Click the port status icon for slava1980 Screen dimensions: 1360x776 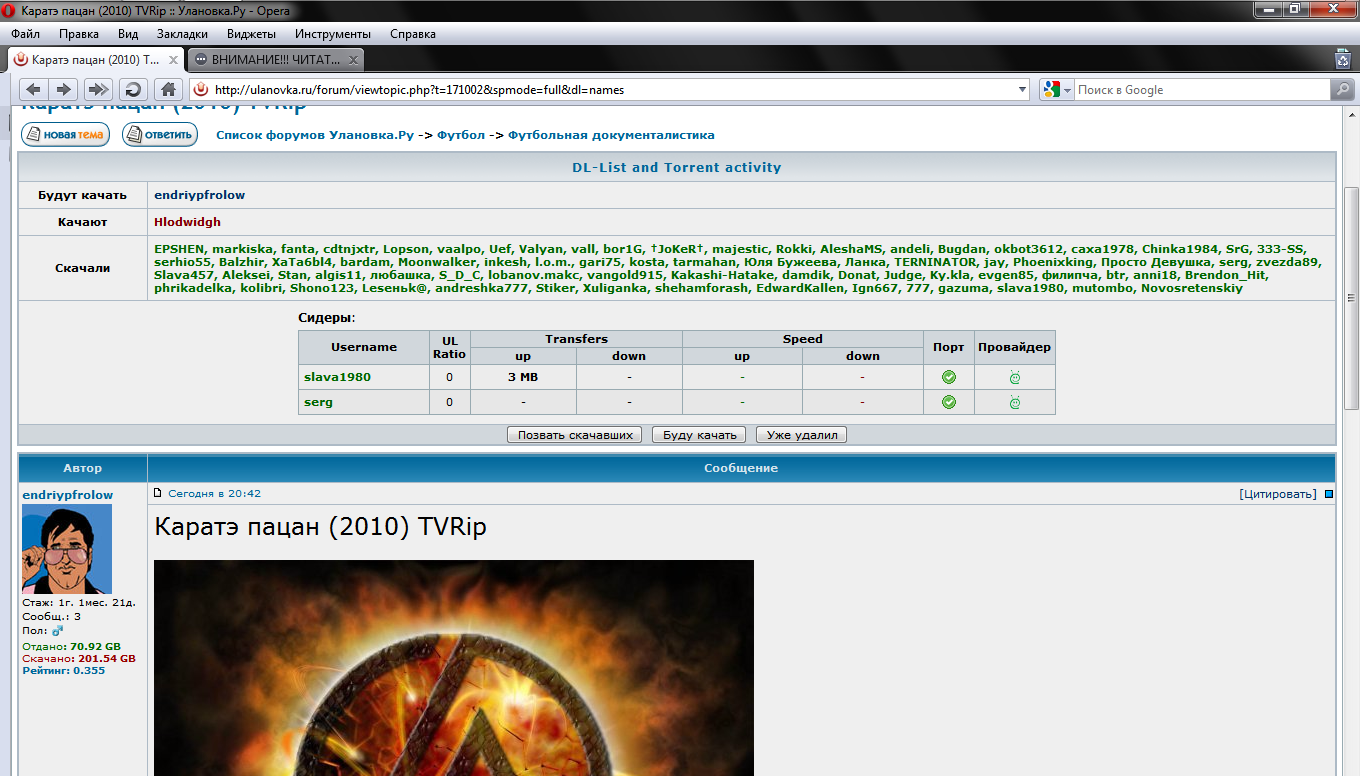tap(949, 377)
